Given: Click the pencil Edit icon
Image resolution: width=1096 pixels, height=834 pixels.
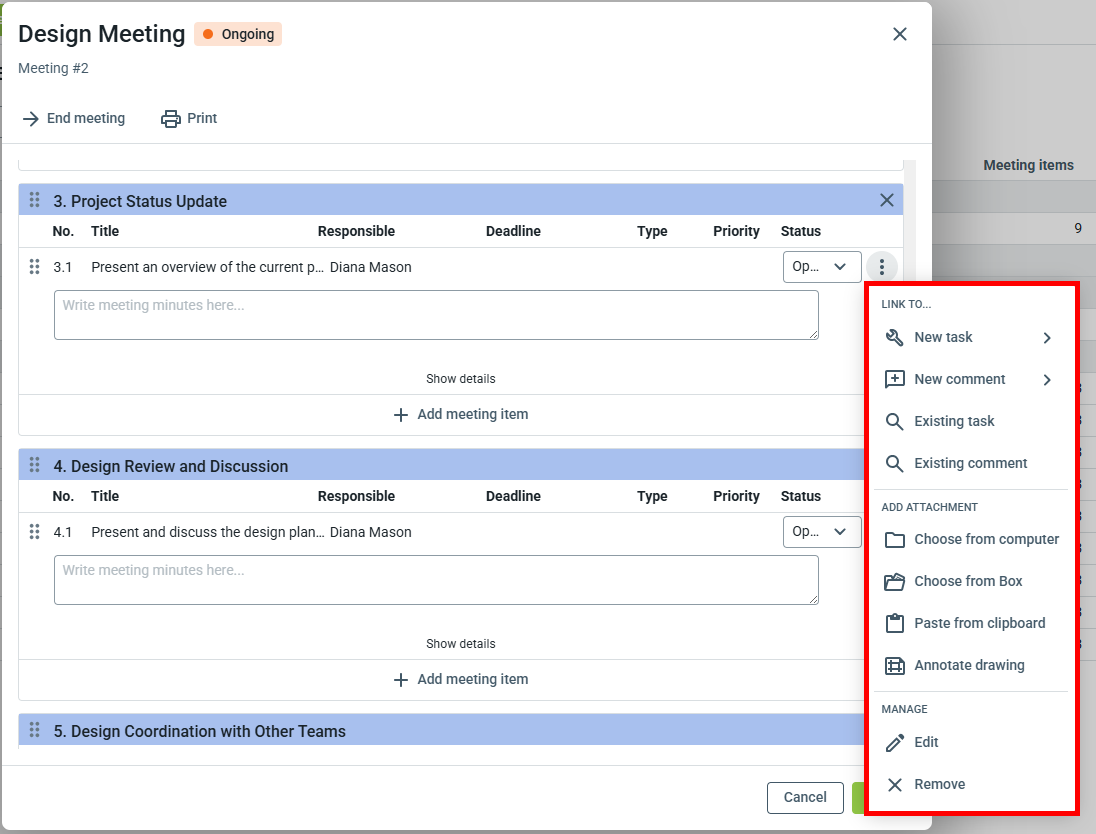Looking at the screenshot, I should pyautogui.click(x=895, y=742).
